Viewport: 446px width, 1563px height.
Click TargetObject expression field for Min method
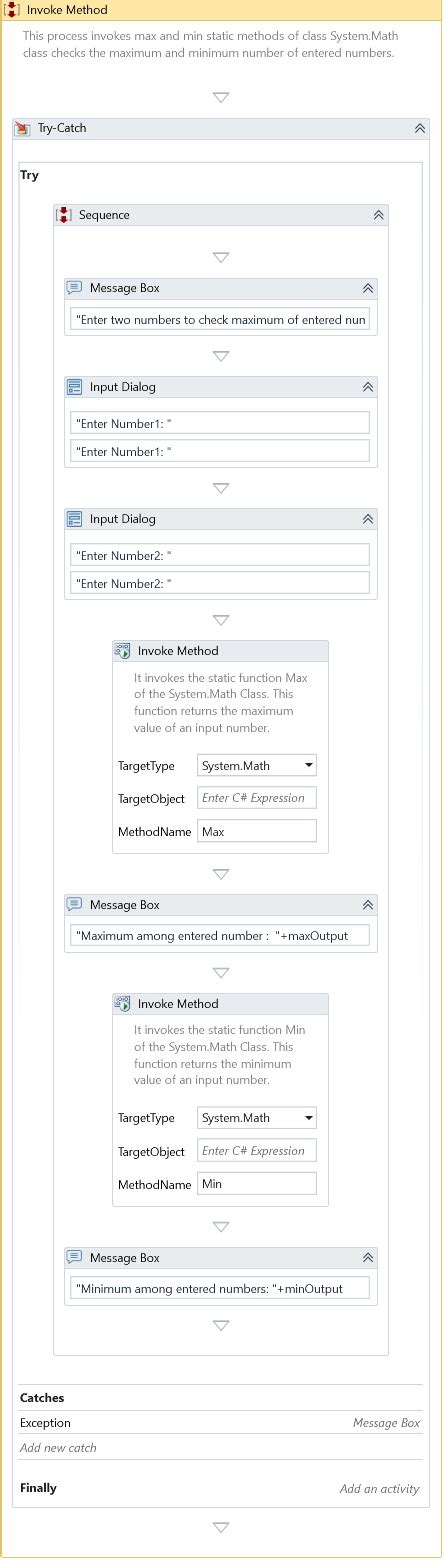pyautogui.click(x=257, y=1151)
